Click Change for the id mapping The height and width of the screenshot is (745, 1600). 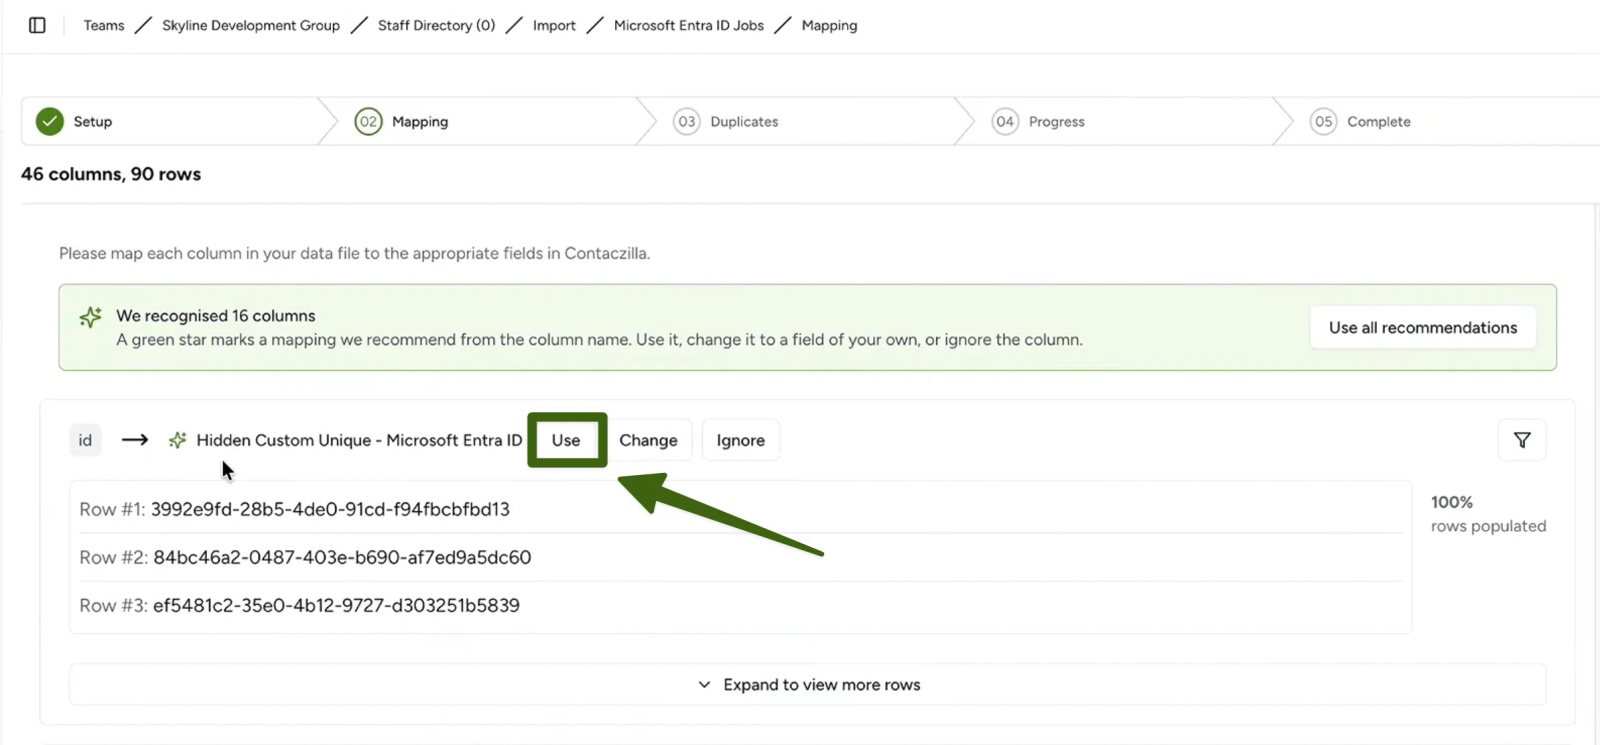648,440
